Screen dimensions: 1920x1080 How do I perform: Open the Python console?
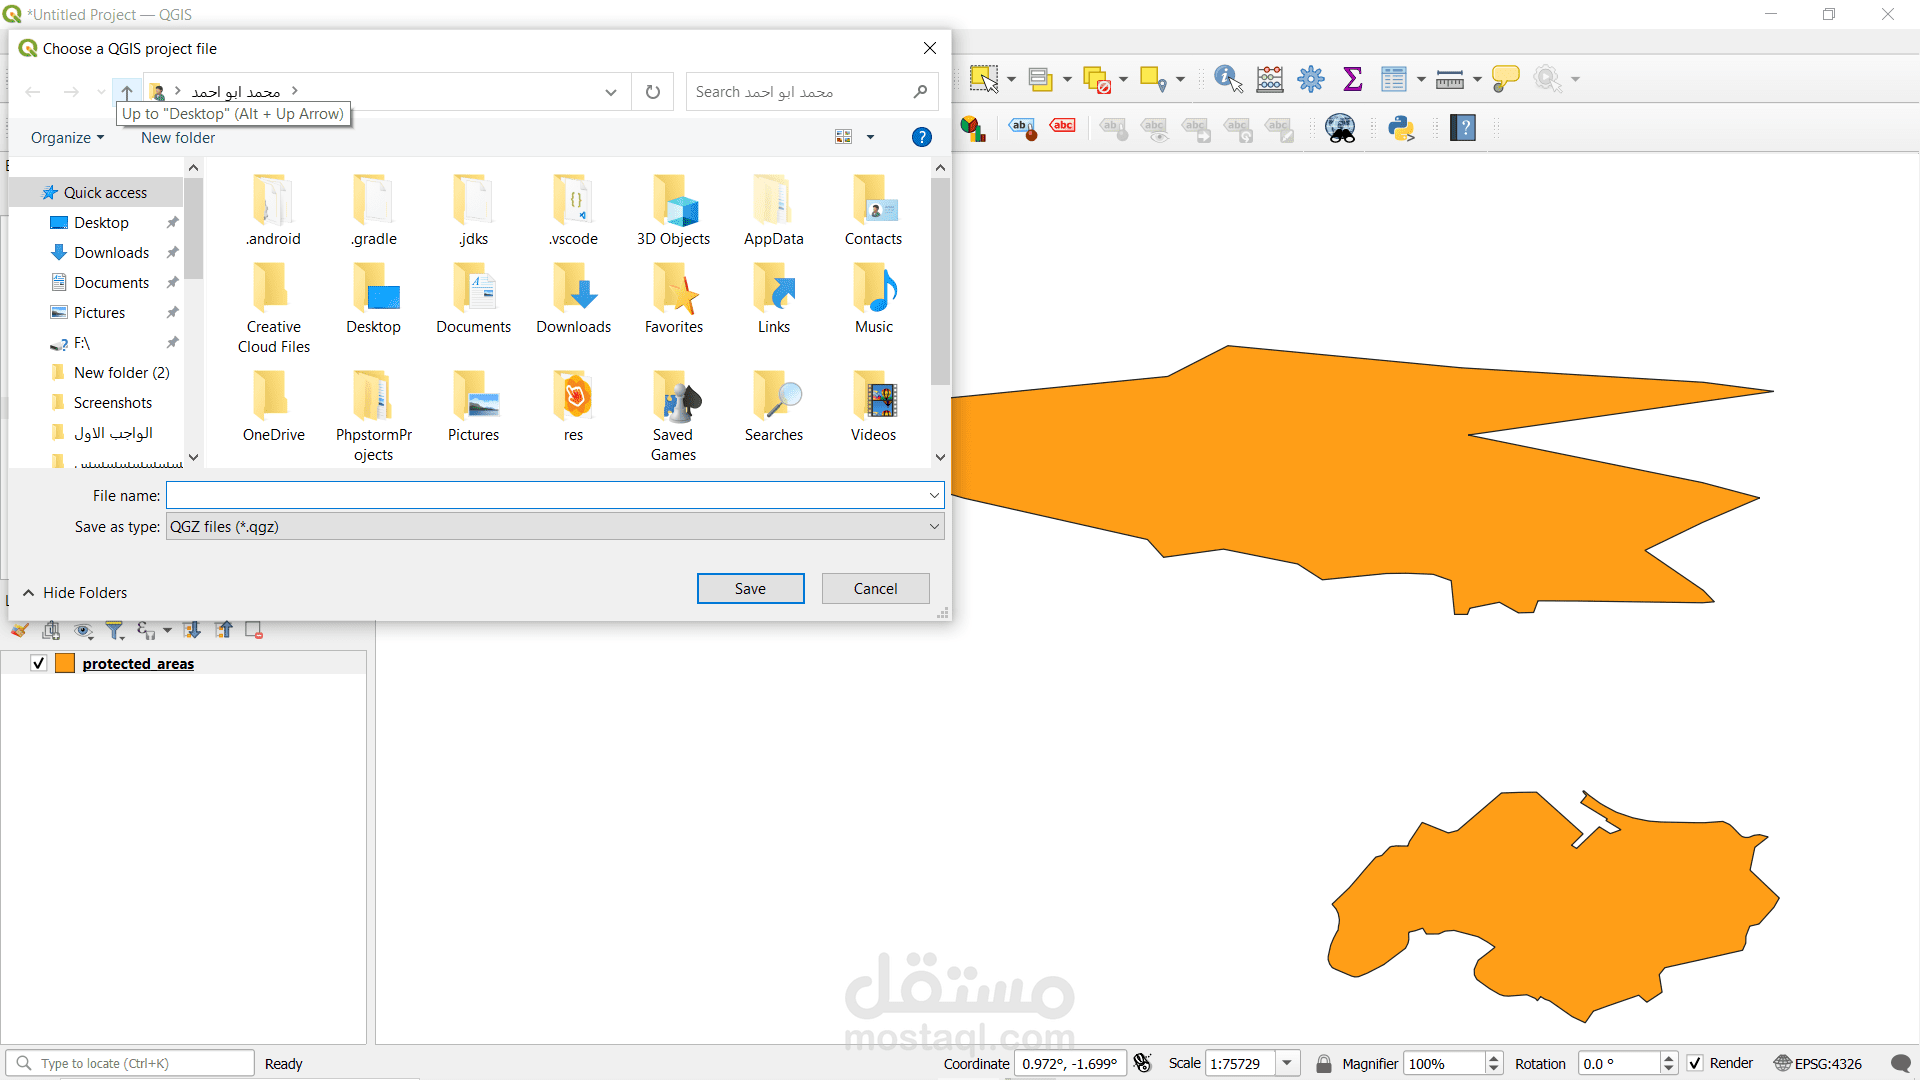(1401, 128)
